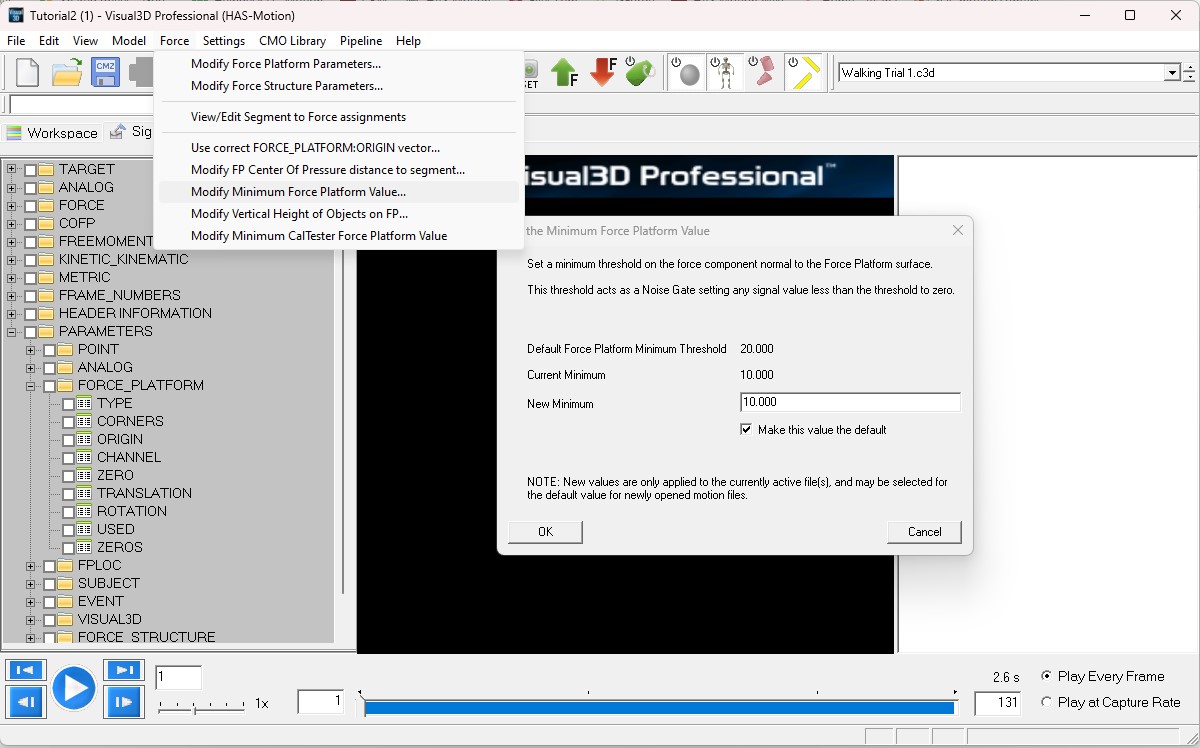Image resolution: width=1200 pixels, height=748 pixels.
Task: Expand the FRAME_NUMBERS tree node
Action: point(12,295)
